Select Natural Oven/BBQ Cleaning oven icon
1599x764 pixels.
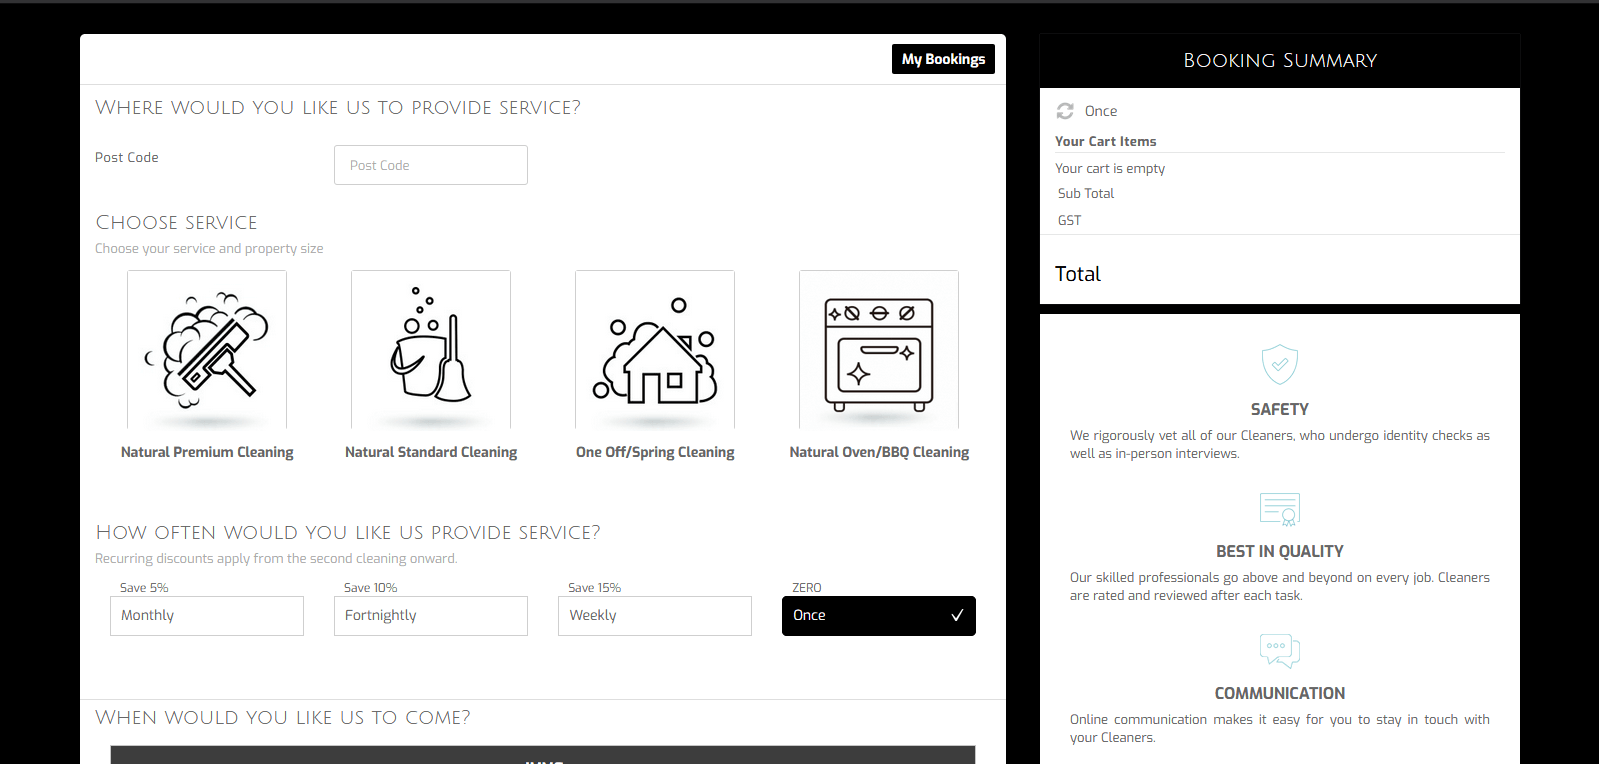tap(879, 350)
